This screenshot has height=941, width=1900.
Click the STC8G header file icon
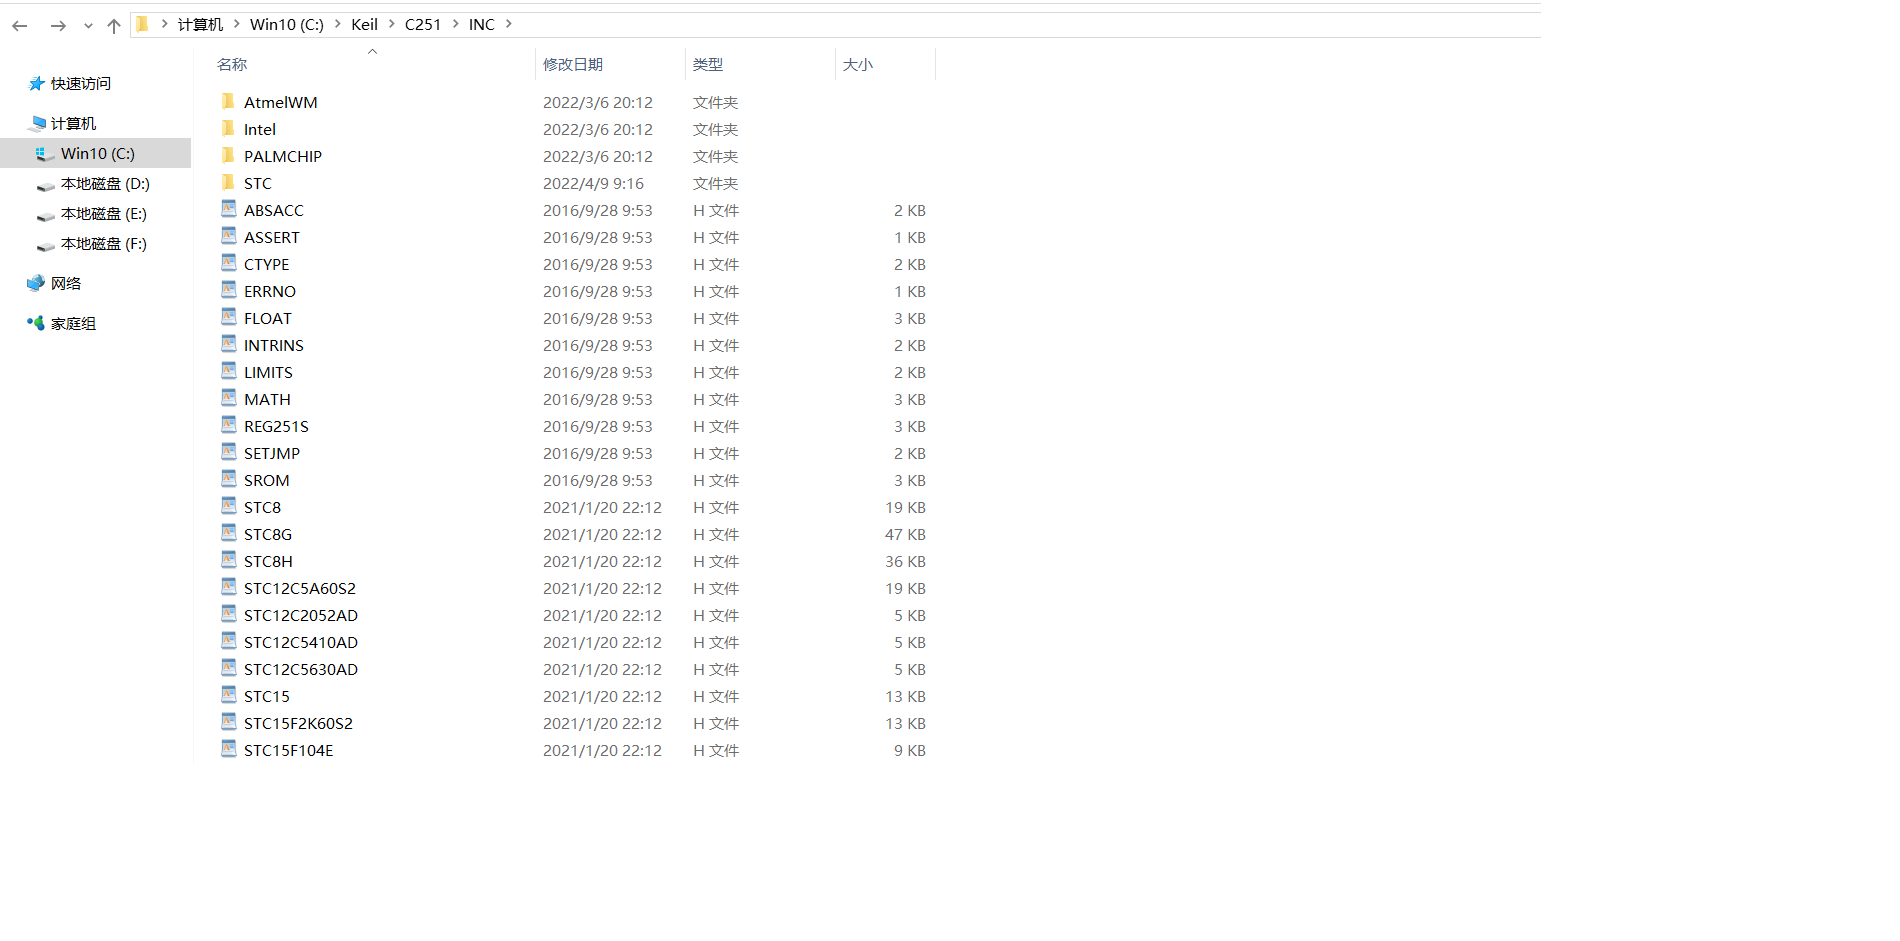[228, 533]
